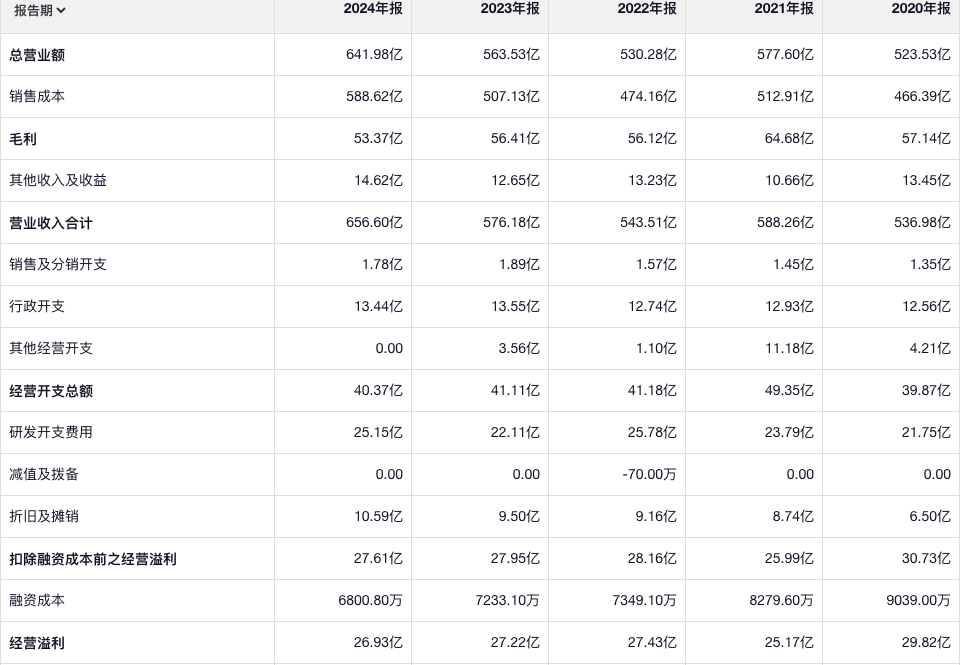Screen dimensions: 963x665
Task: Click the 总营业额 row label
Action: (x=37, y=55)
